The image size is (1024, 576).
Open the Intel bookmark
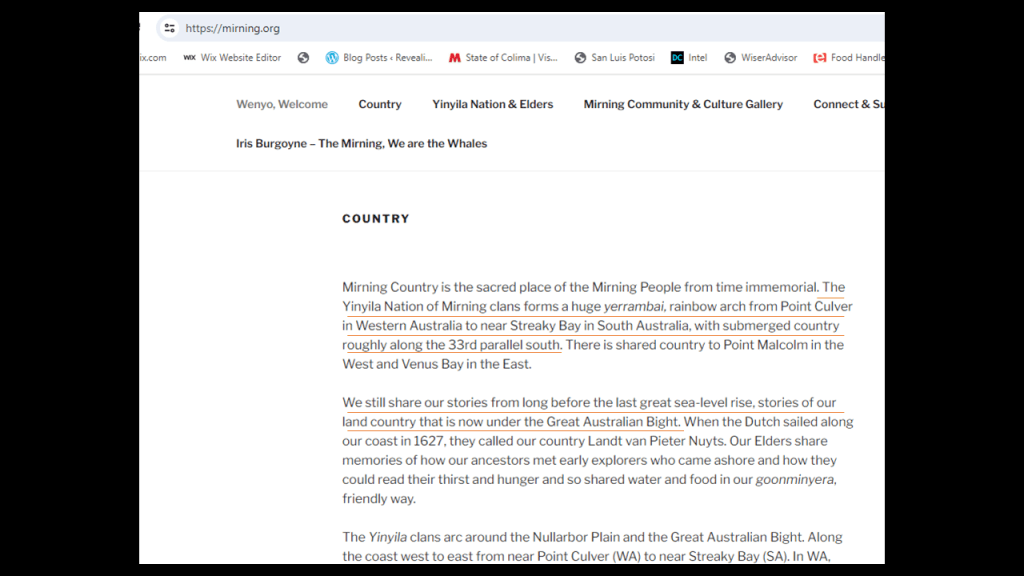point(689,58)
